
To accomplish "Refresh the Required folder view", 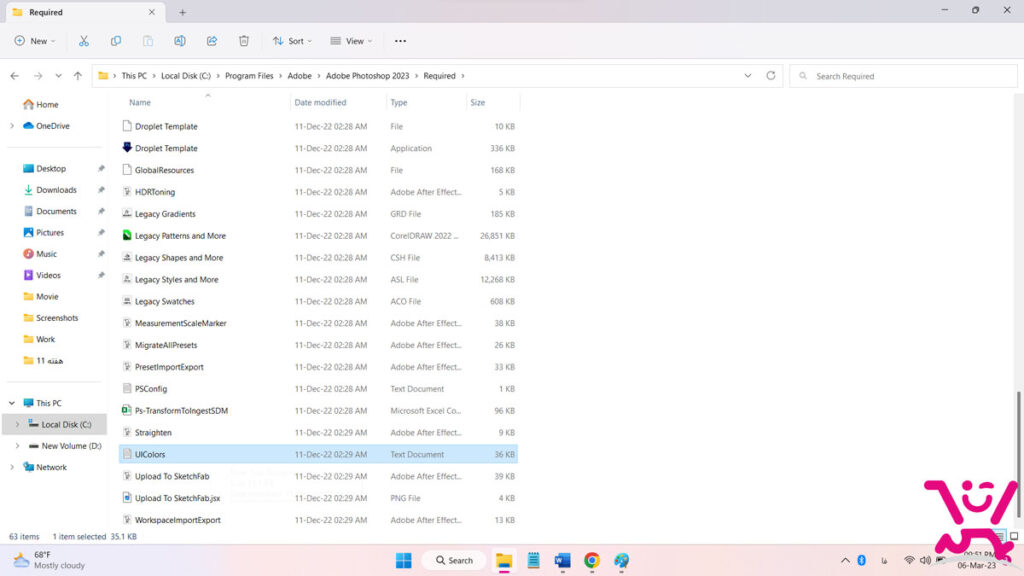I will (x=771, y=76).
